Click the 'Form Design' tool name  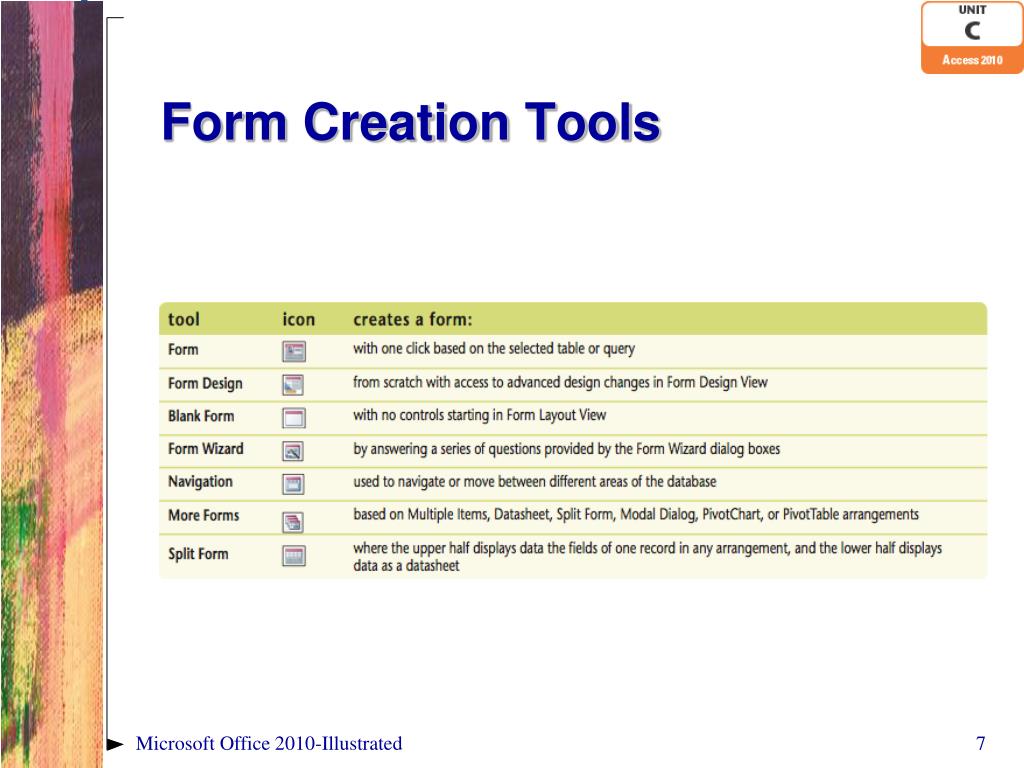coord(205,383)
